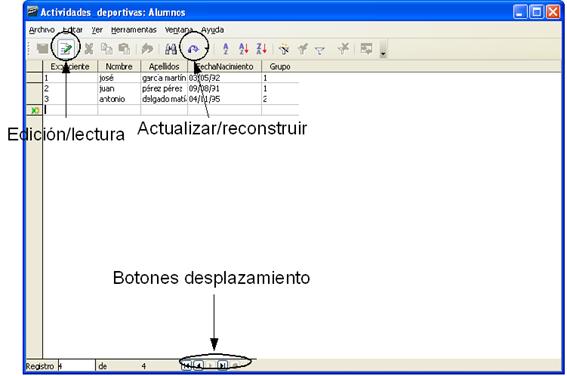
Task: Click the cell containing 'josé'
Action: (x=119, y=78)
